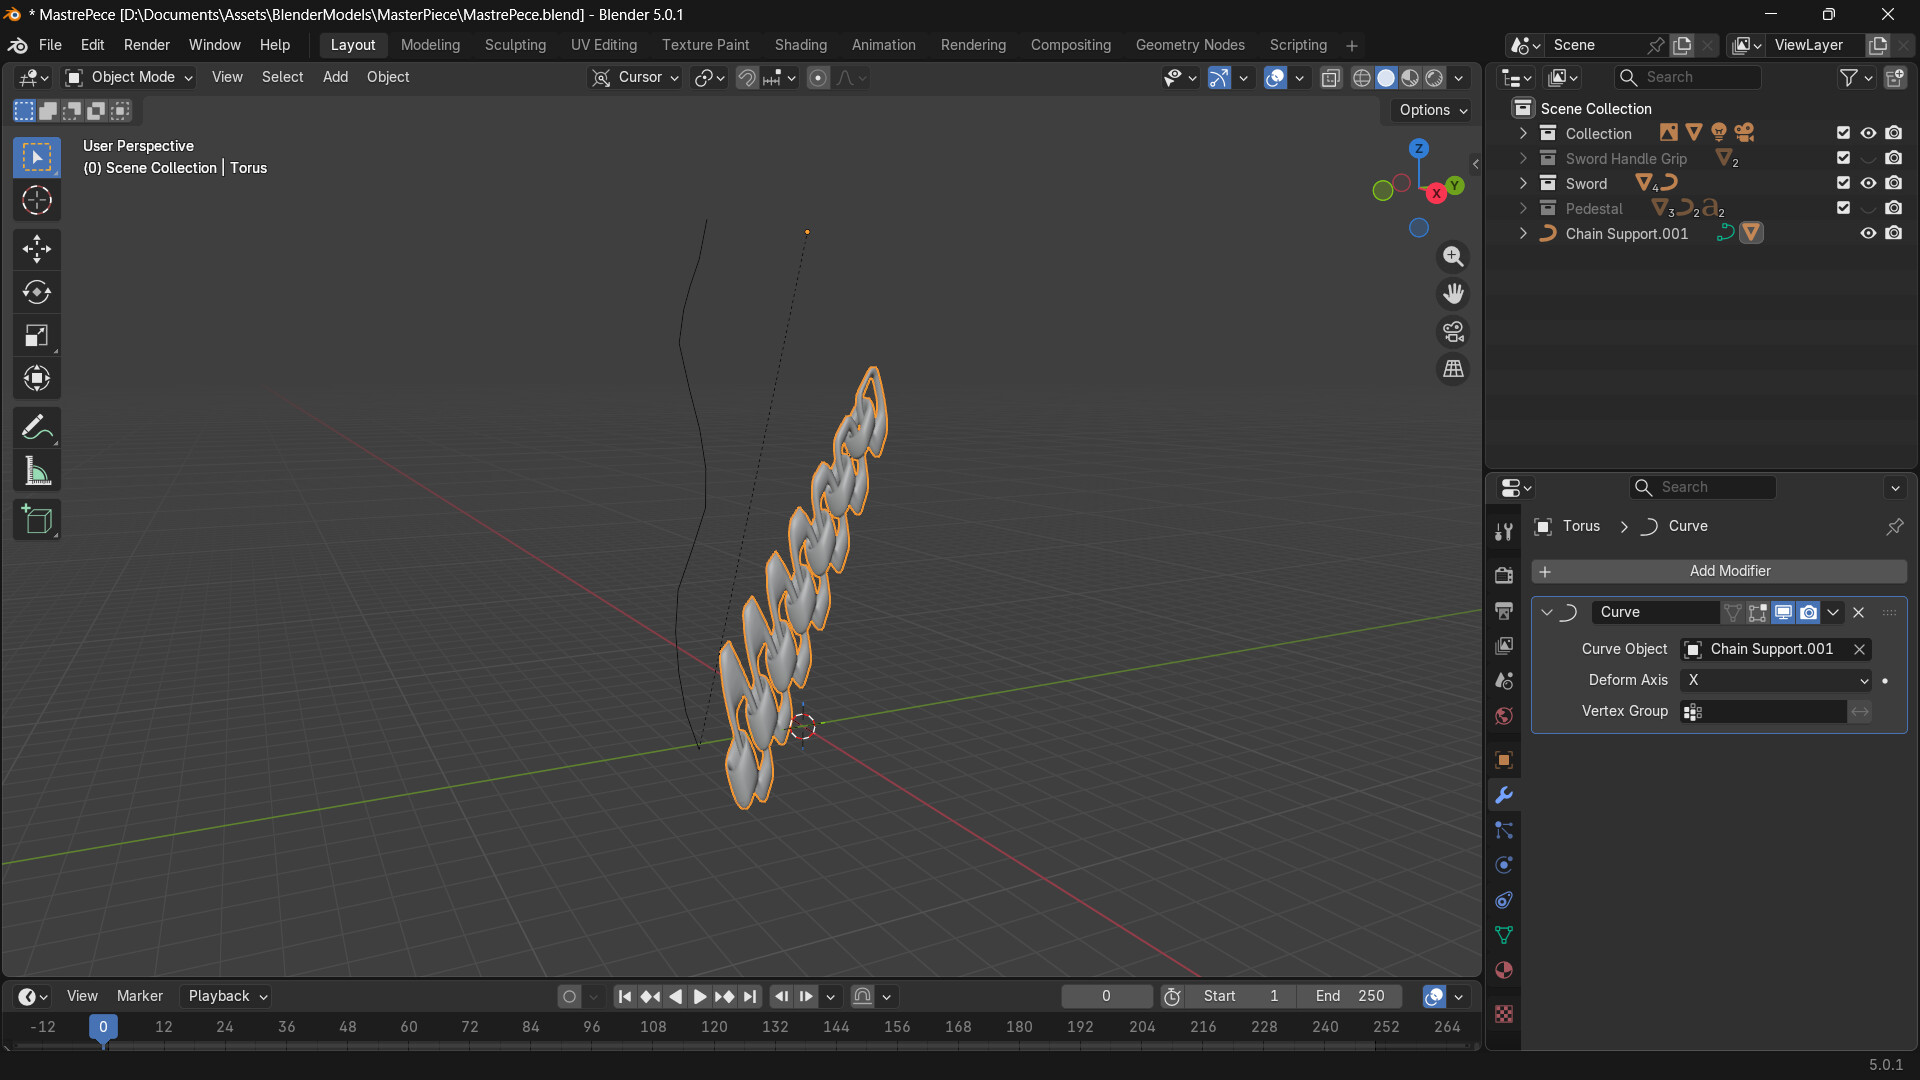The width and height of the screenshot is (1920, 1080).
Task: Switch to the Sculpting workspace tab
Action: (x=515, y=45)
